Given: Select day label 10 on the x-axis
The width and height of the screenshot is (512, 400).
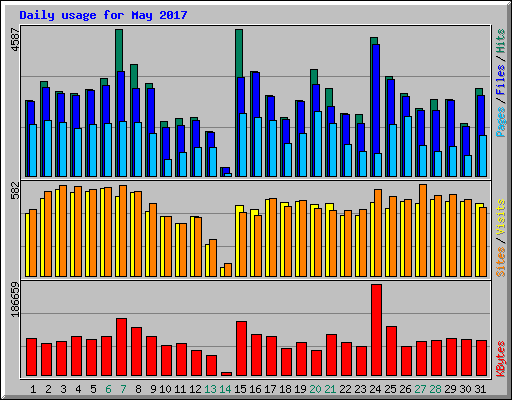Looking at the screenshot, I should tap(165, 389).
